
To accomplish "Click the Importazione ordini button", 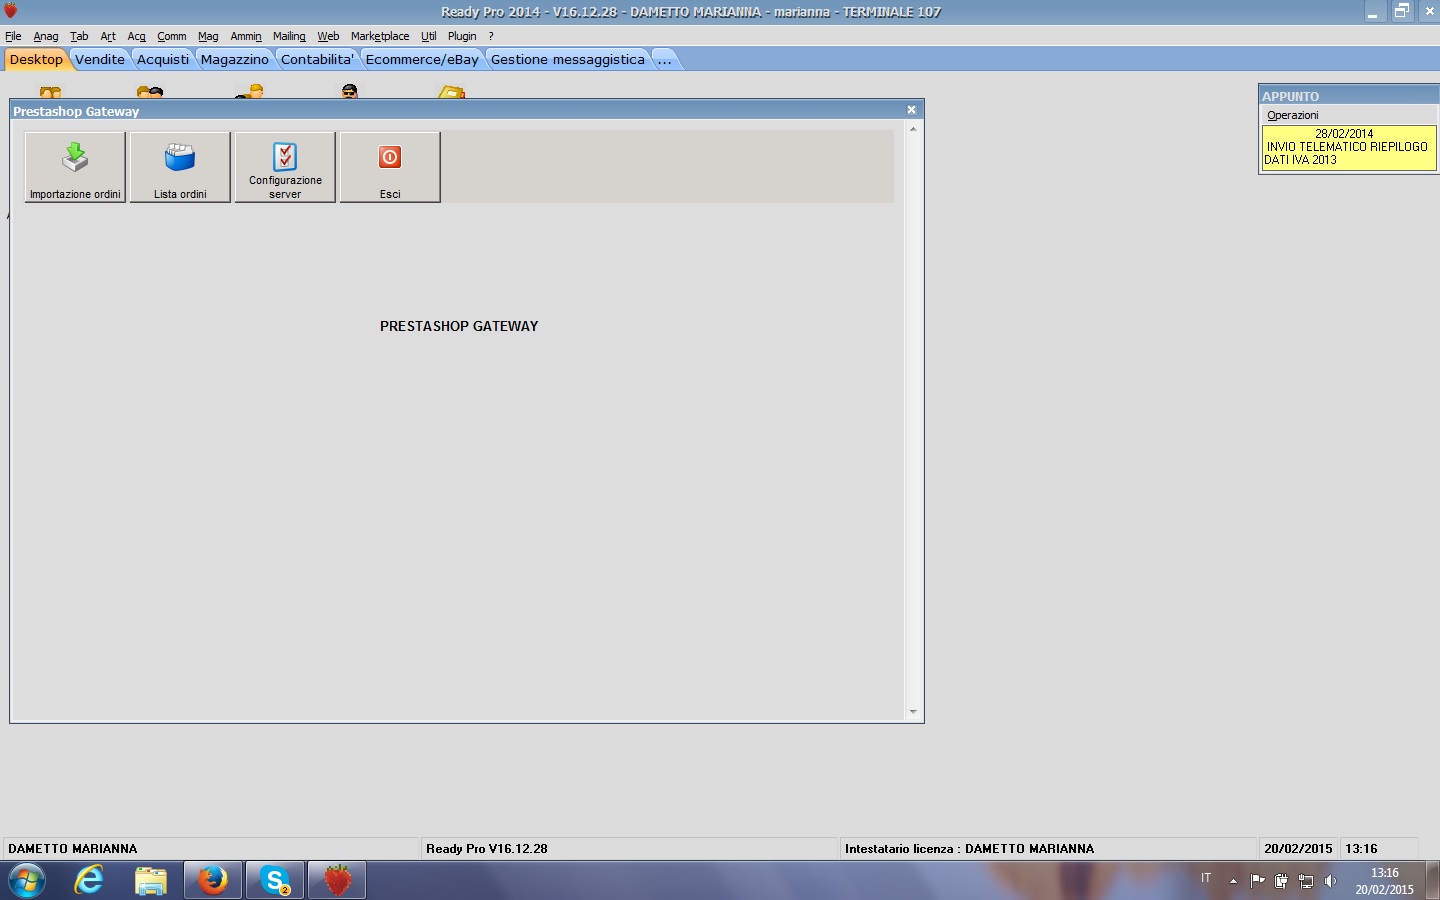I will coord(75,167).
